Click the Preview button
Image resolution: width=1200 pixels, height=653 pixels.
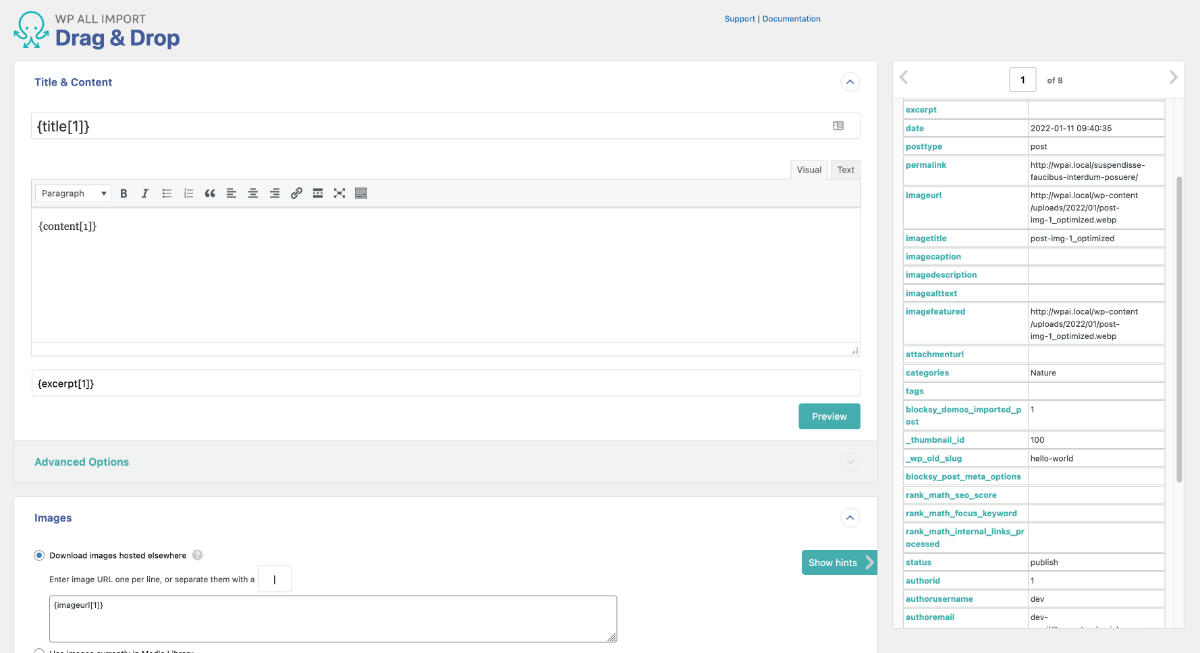point(829,416)
